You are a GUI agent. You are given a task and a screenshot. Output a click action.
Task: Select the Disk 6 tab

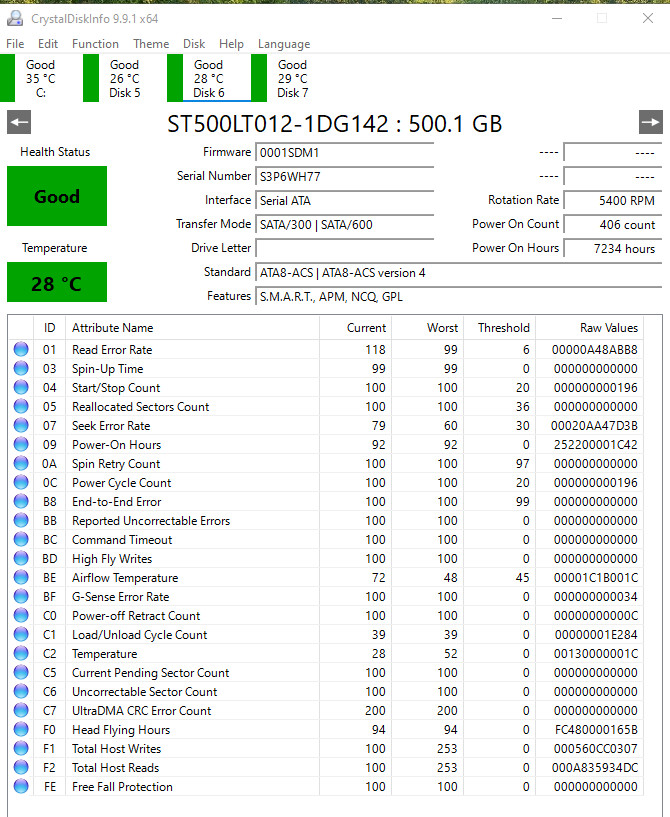[x=208, y=79]
